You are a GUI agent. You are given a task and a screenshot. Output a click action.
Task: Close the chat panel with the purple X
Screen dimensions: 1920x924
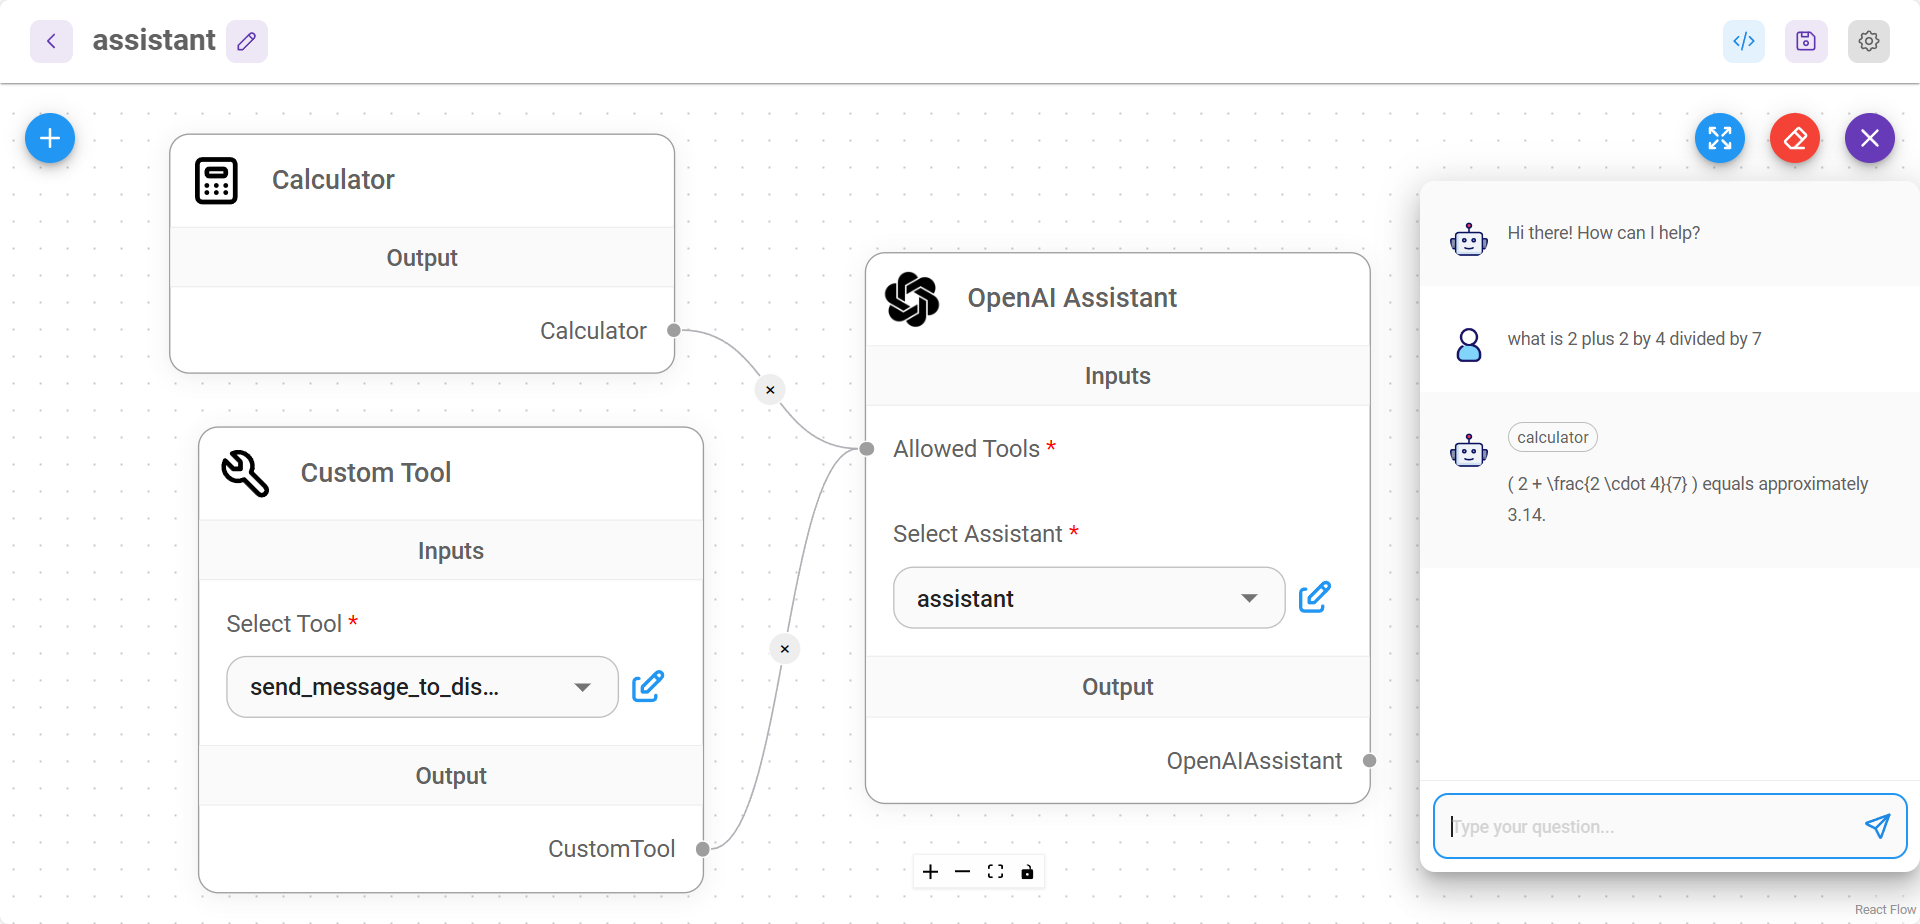1870,138
